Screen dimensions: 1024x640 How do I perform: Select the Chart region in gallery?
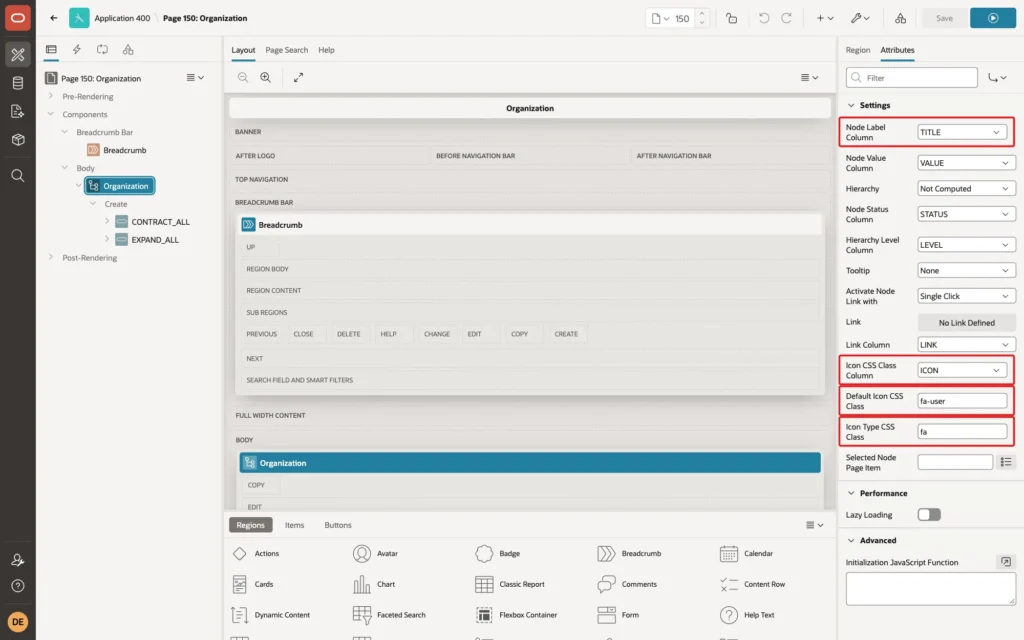pyautogui.click(x=374, y=584)
